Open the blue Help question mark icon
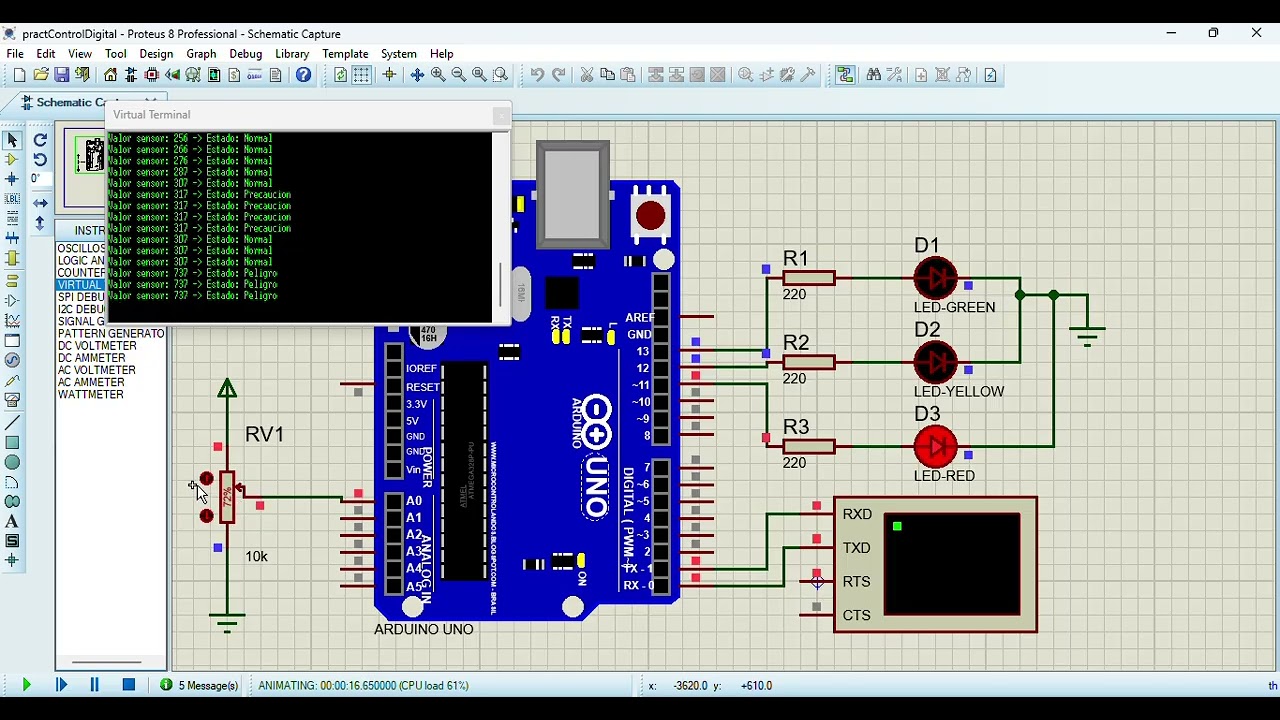 [304, 75]
